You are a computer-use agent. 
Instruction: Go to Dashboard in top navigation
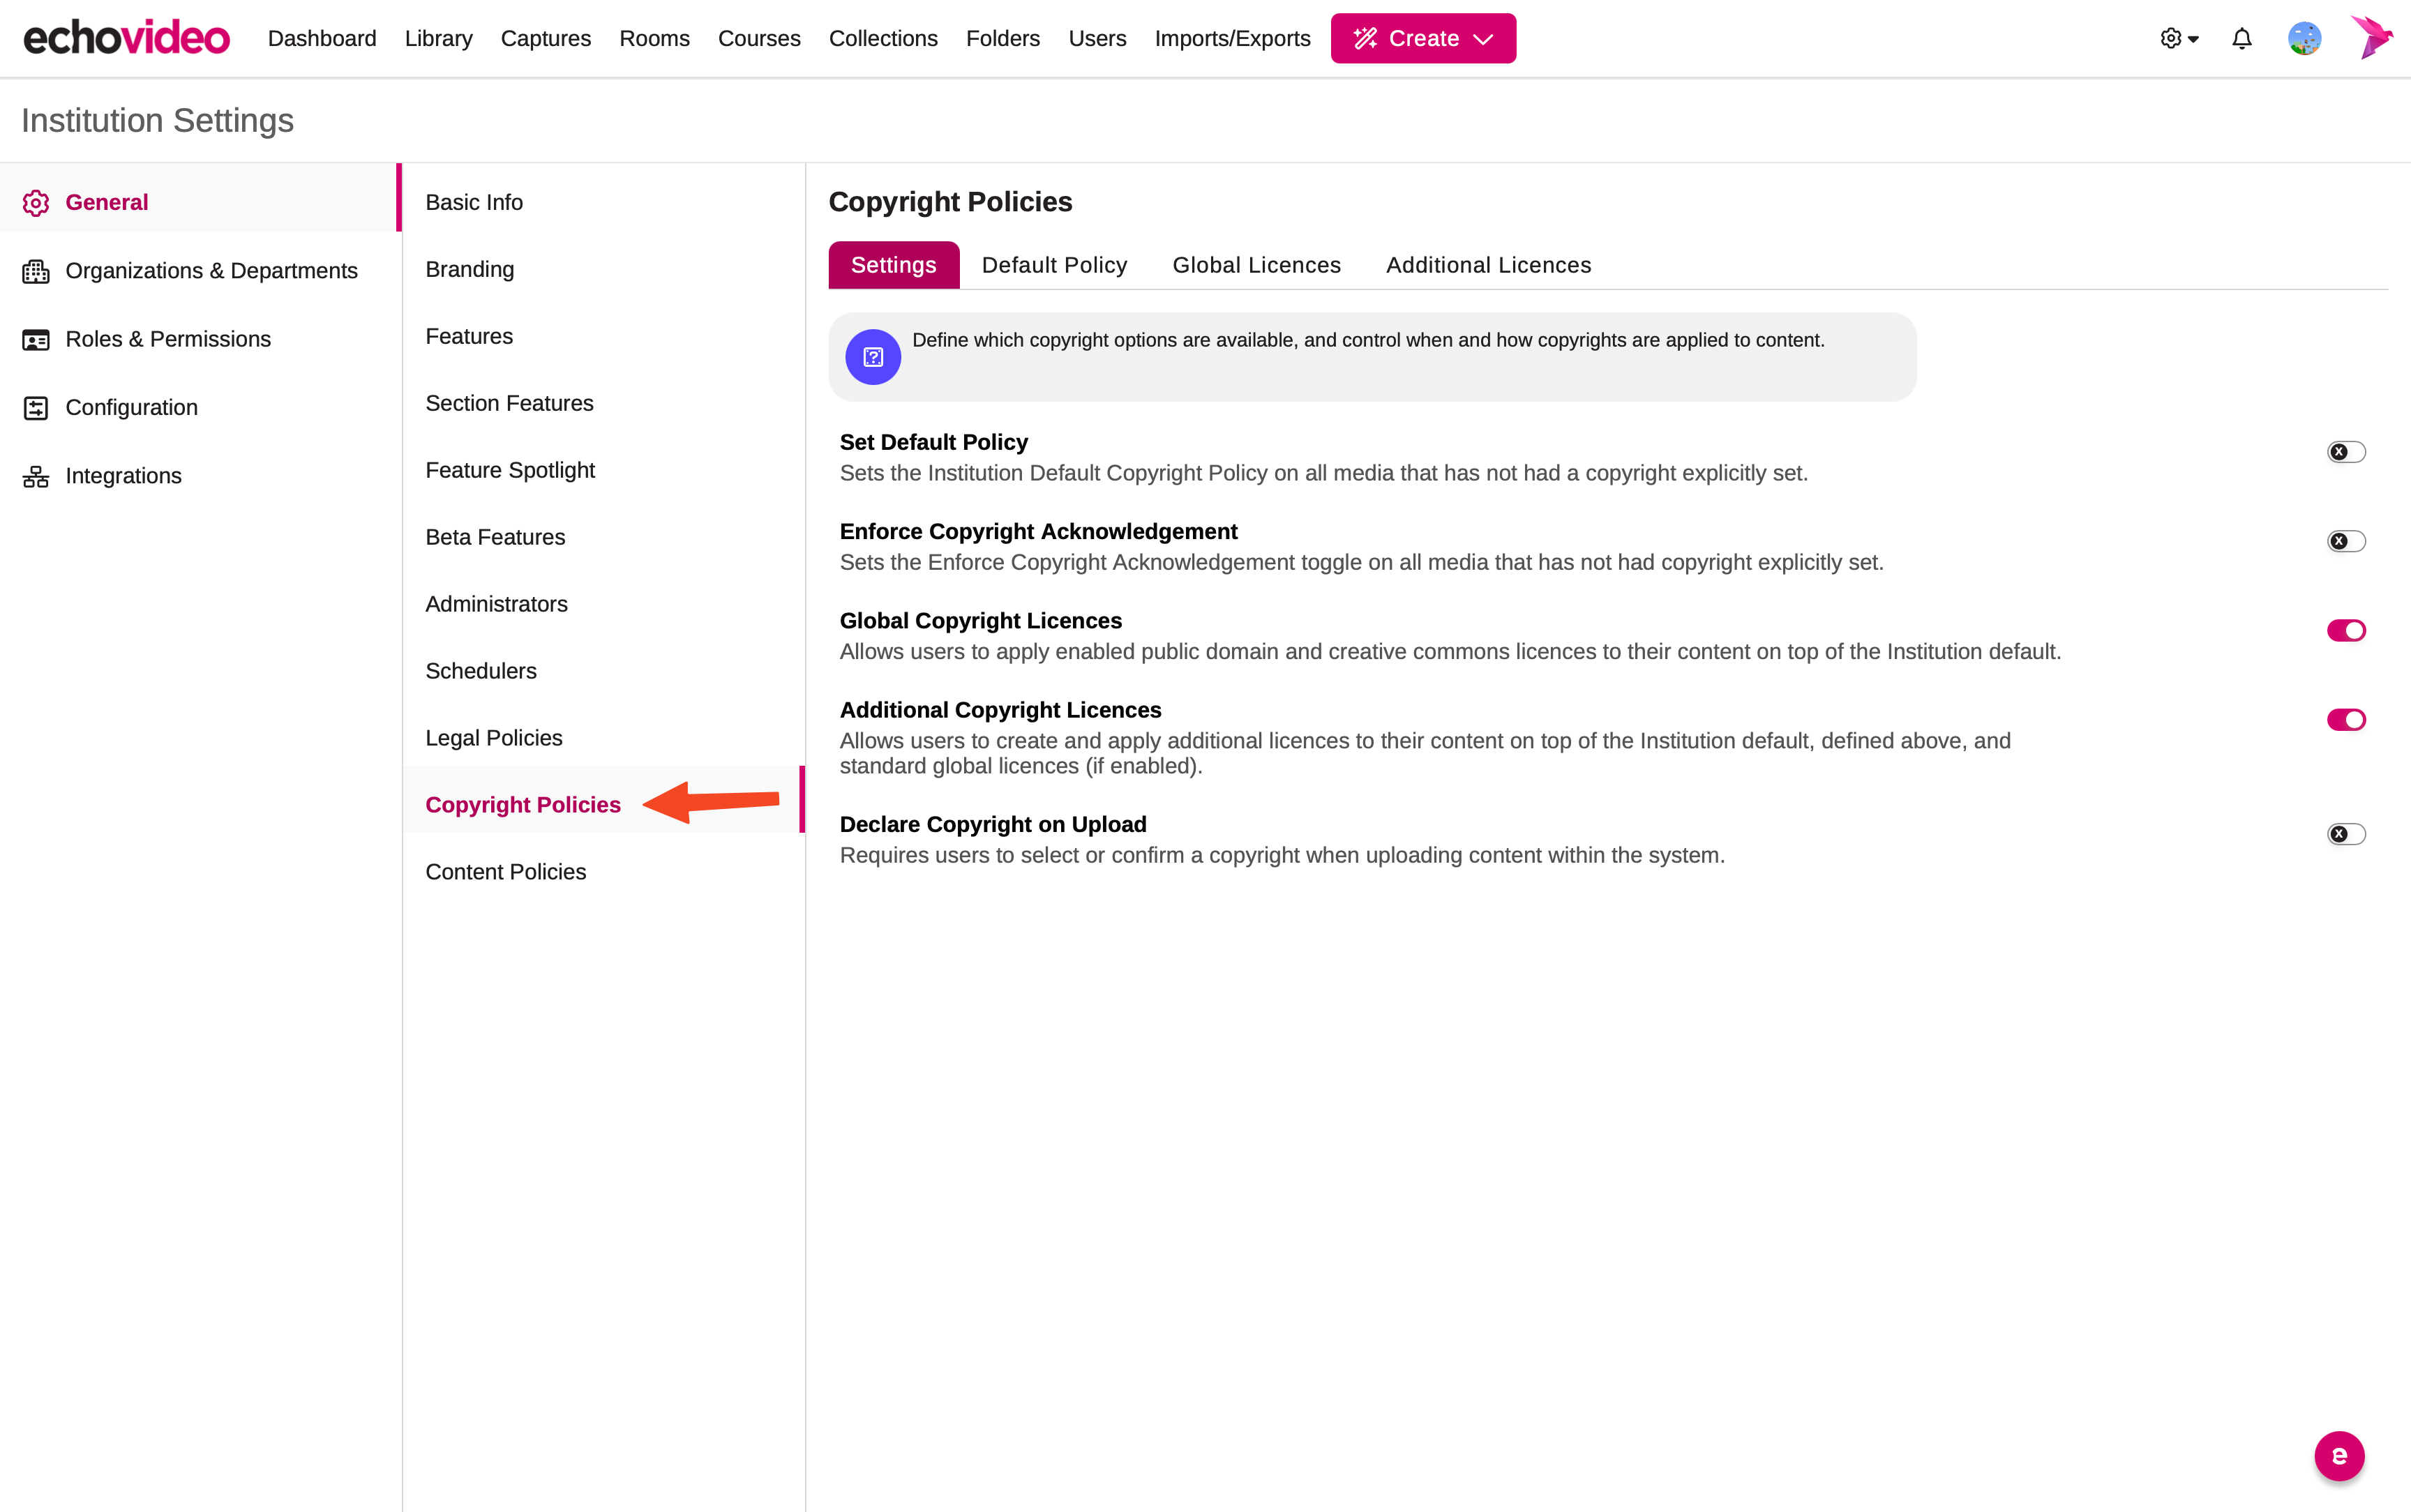point(322,38)
